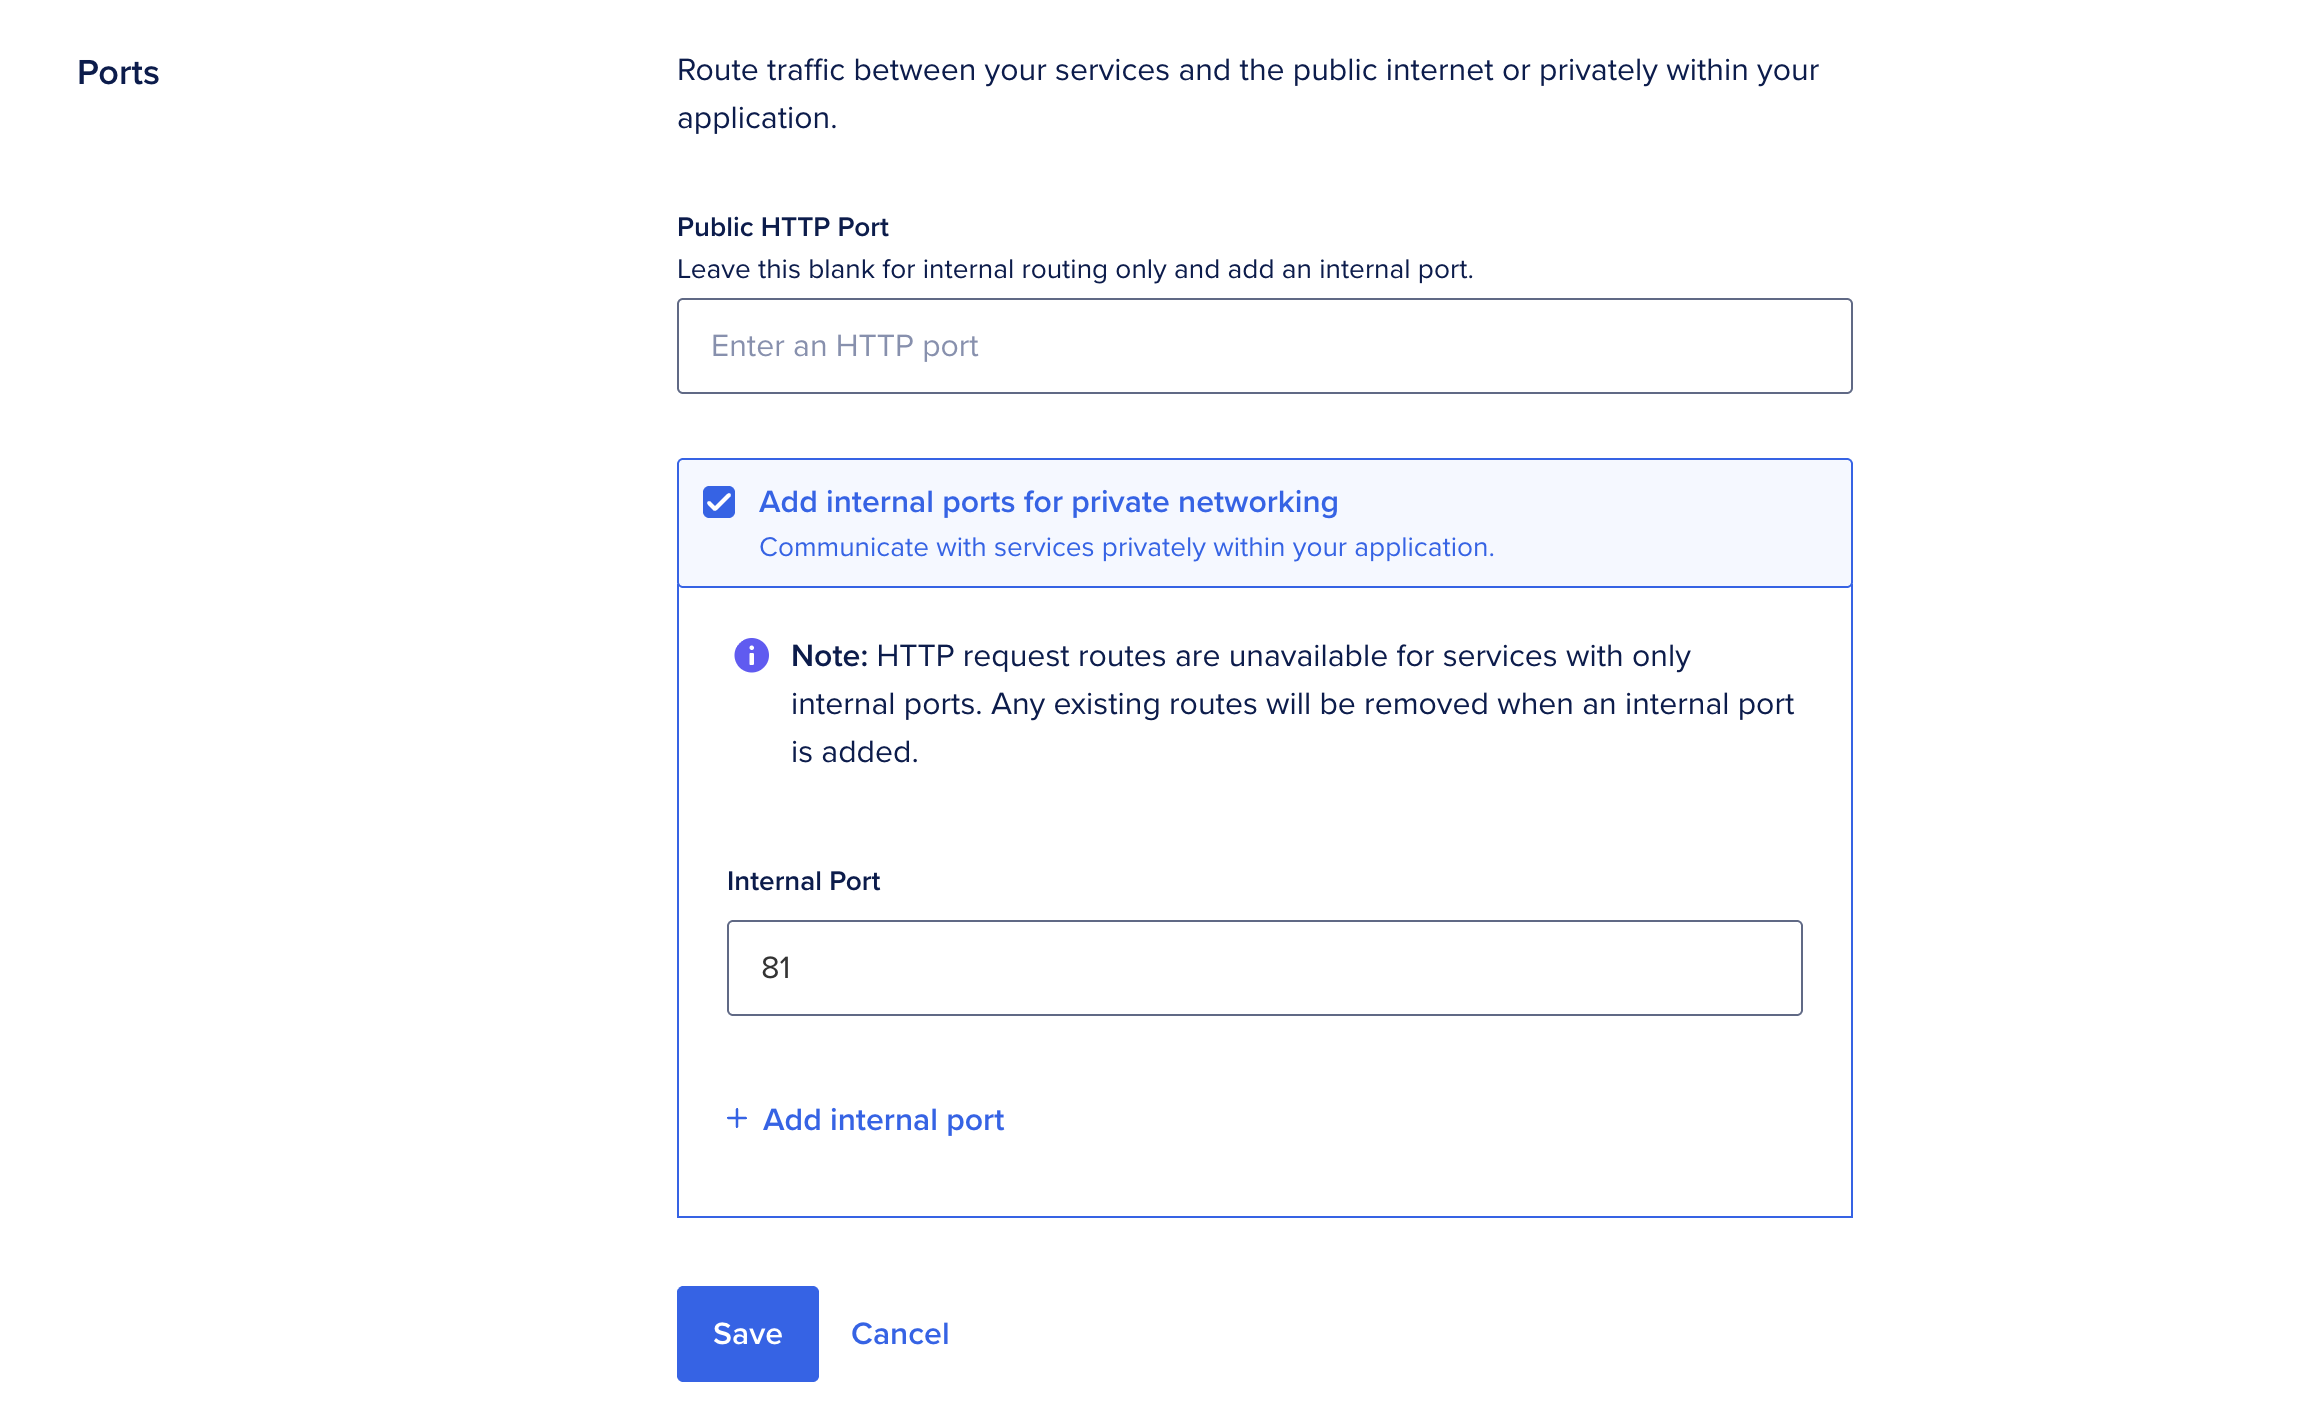Click inside the Enter an HTTP port field
This screenshot has width=2300, height=1410.
1263,345
